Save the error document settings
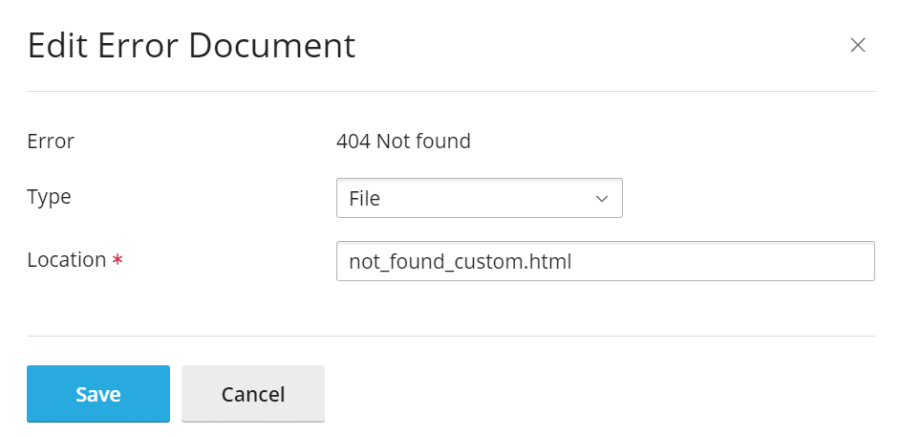 pos(98,394)
